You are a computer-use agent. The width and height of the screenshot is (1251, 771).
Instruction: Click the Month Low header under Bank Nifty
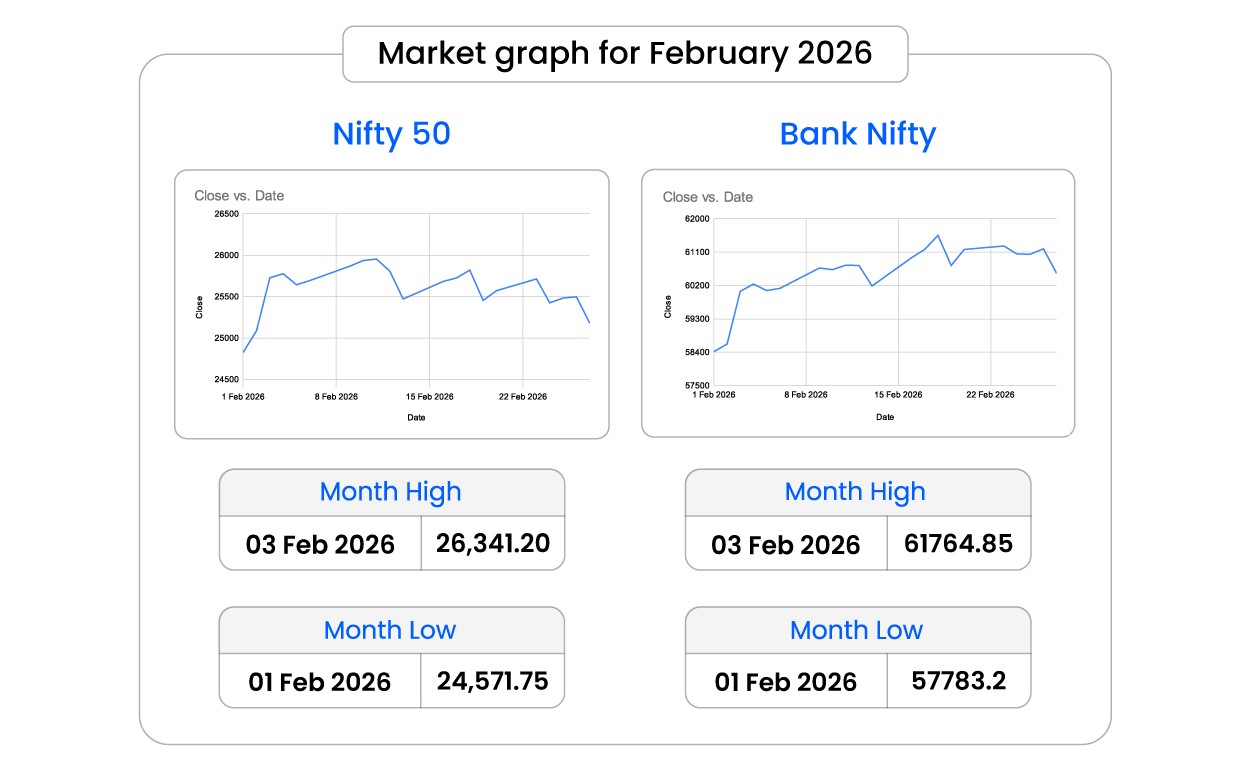pyautogui.click(x=856, y=630)
